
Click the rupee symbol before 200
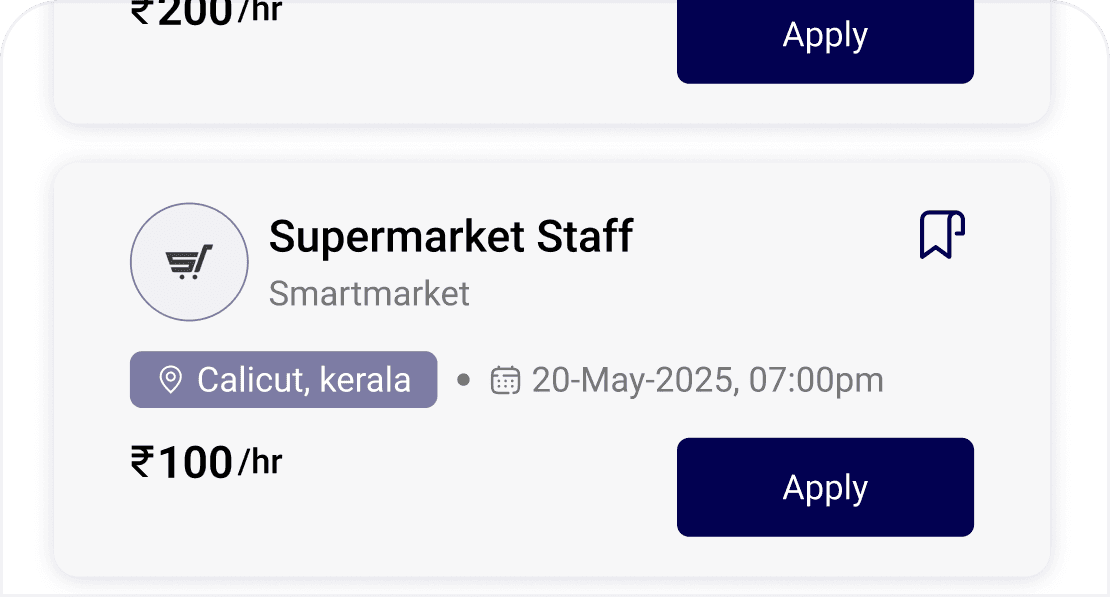point(143,12)
